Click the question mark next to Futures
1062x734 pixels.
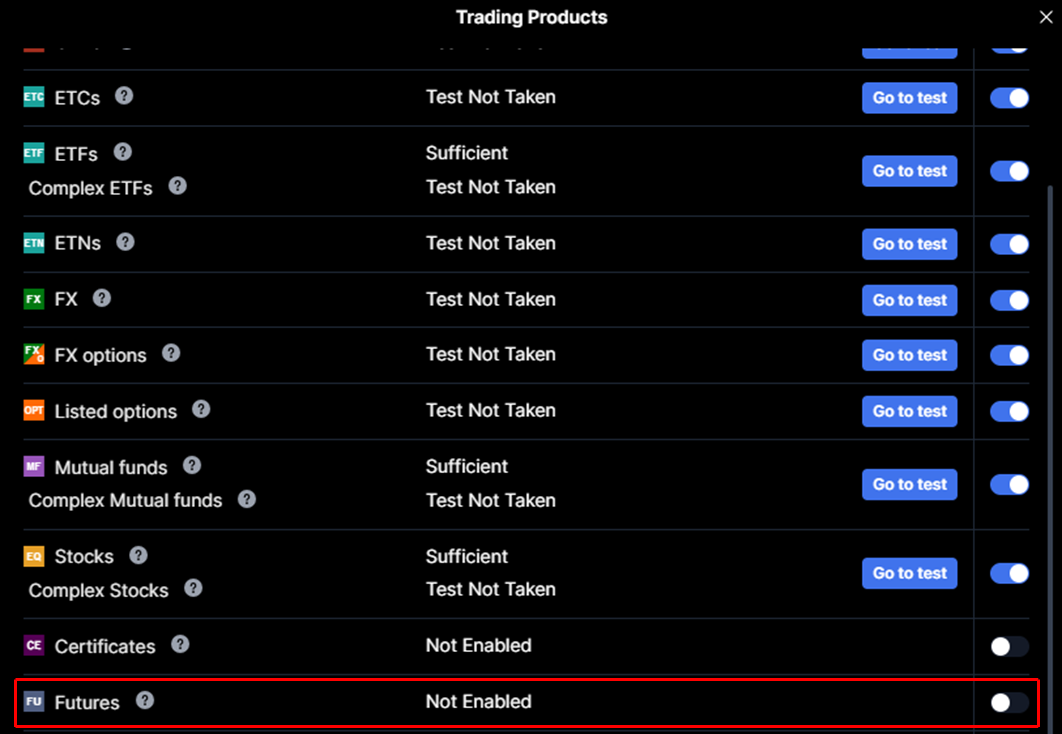tap(145, 700)
